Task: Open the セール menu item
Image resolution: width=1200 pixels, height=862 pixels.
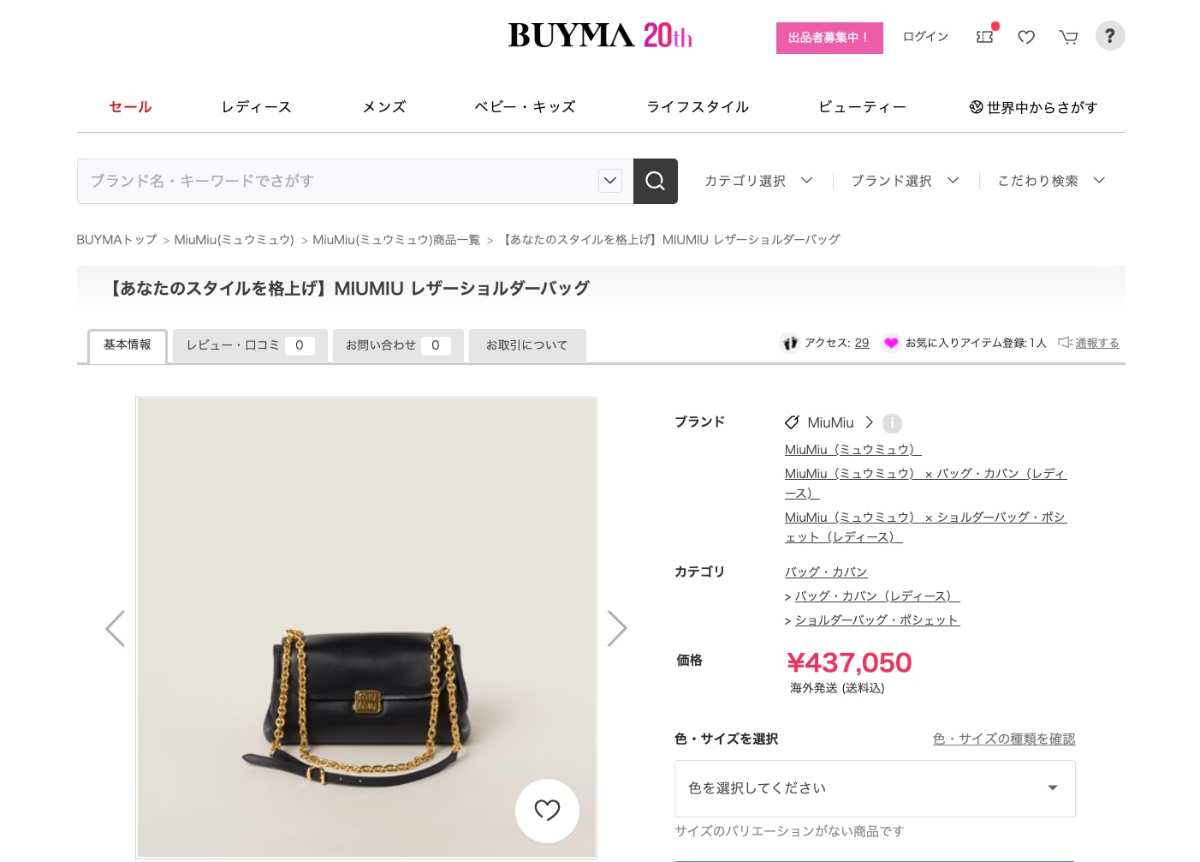Action: coord(130,107)
